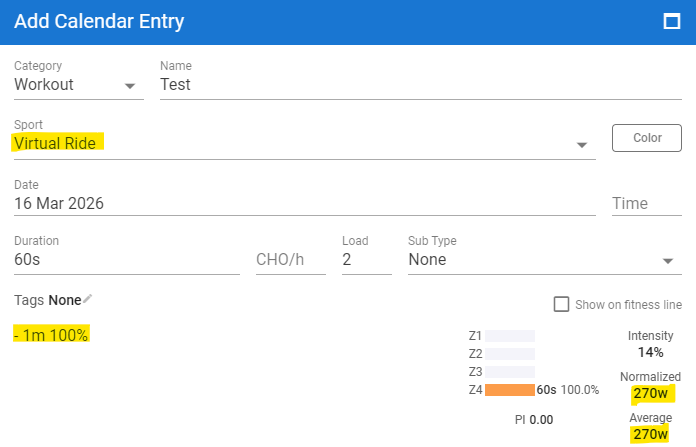Click the Load field with value 2
Image resolution: width=696 pixels, height=447 pixels.
(x=366, y=260)
